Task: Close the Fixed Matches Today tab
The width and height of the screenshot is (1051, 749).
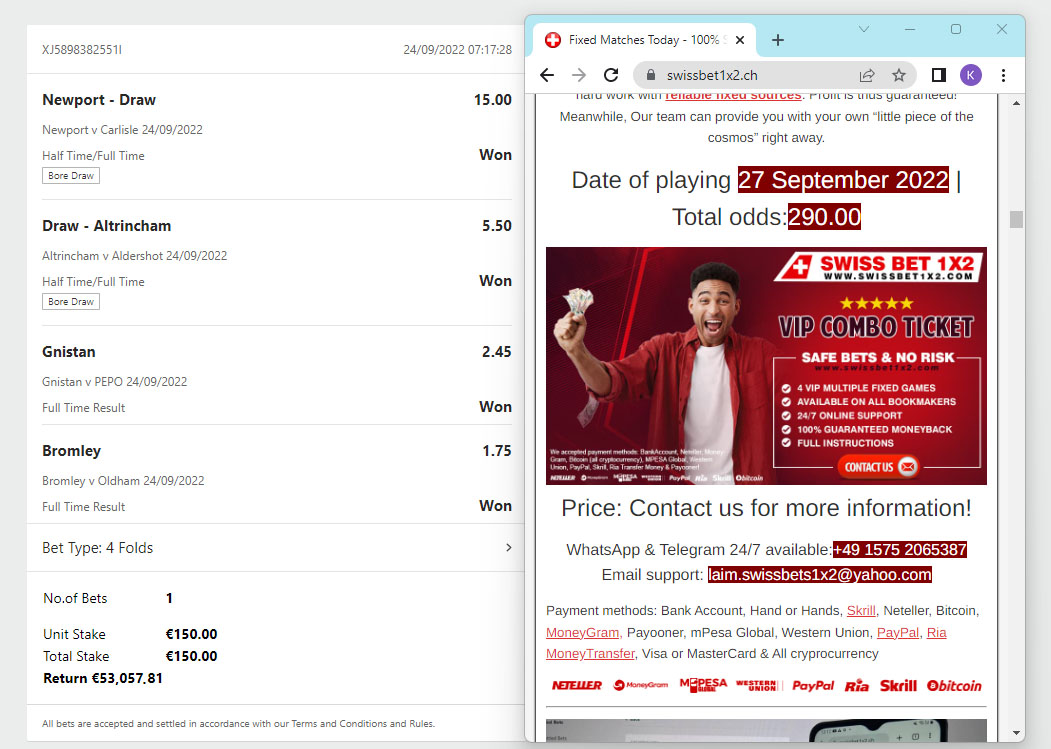Action: [x=740, y=40]
